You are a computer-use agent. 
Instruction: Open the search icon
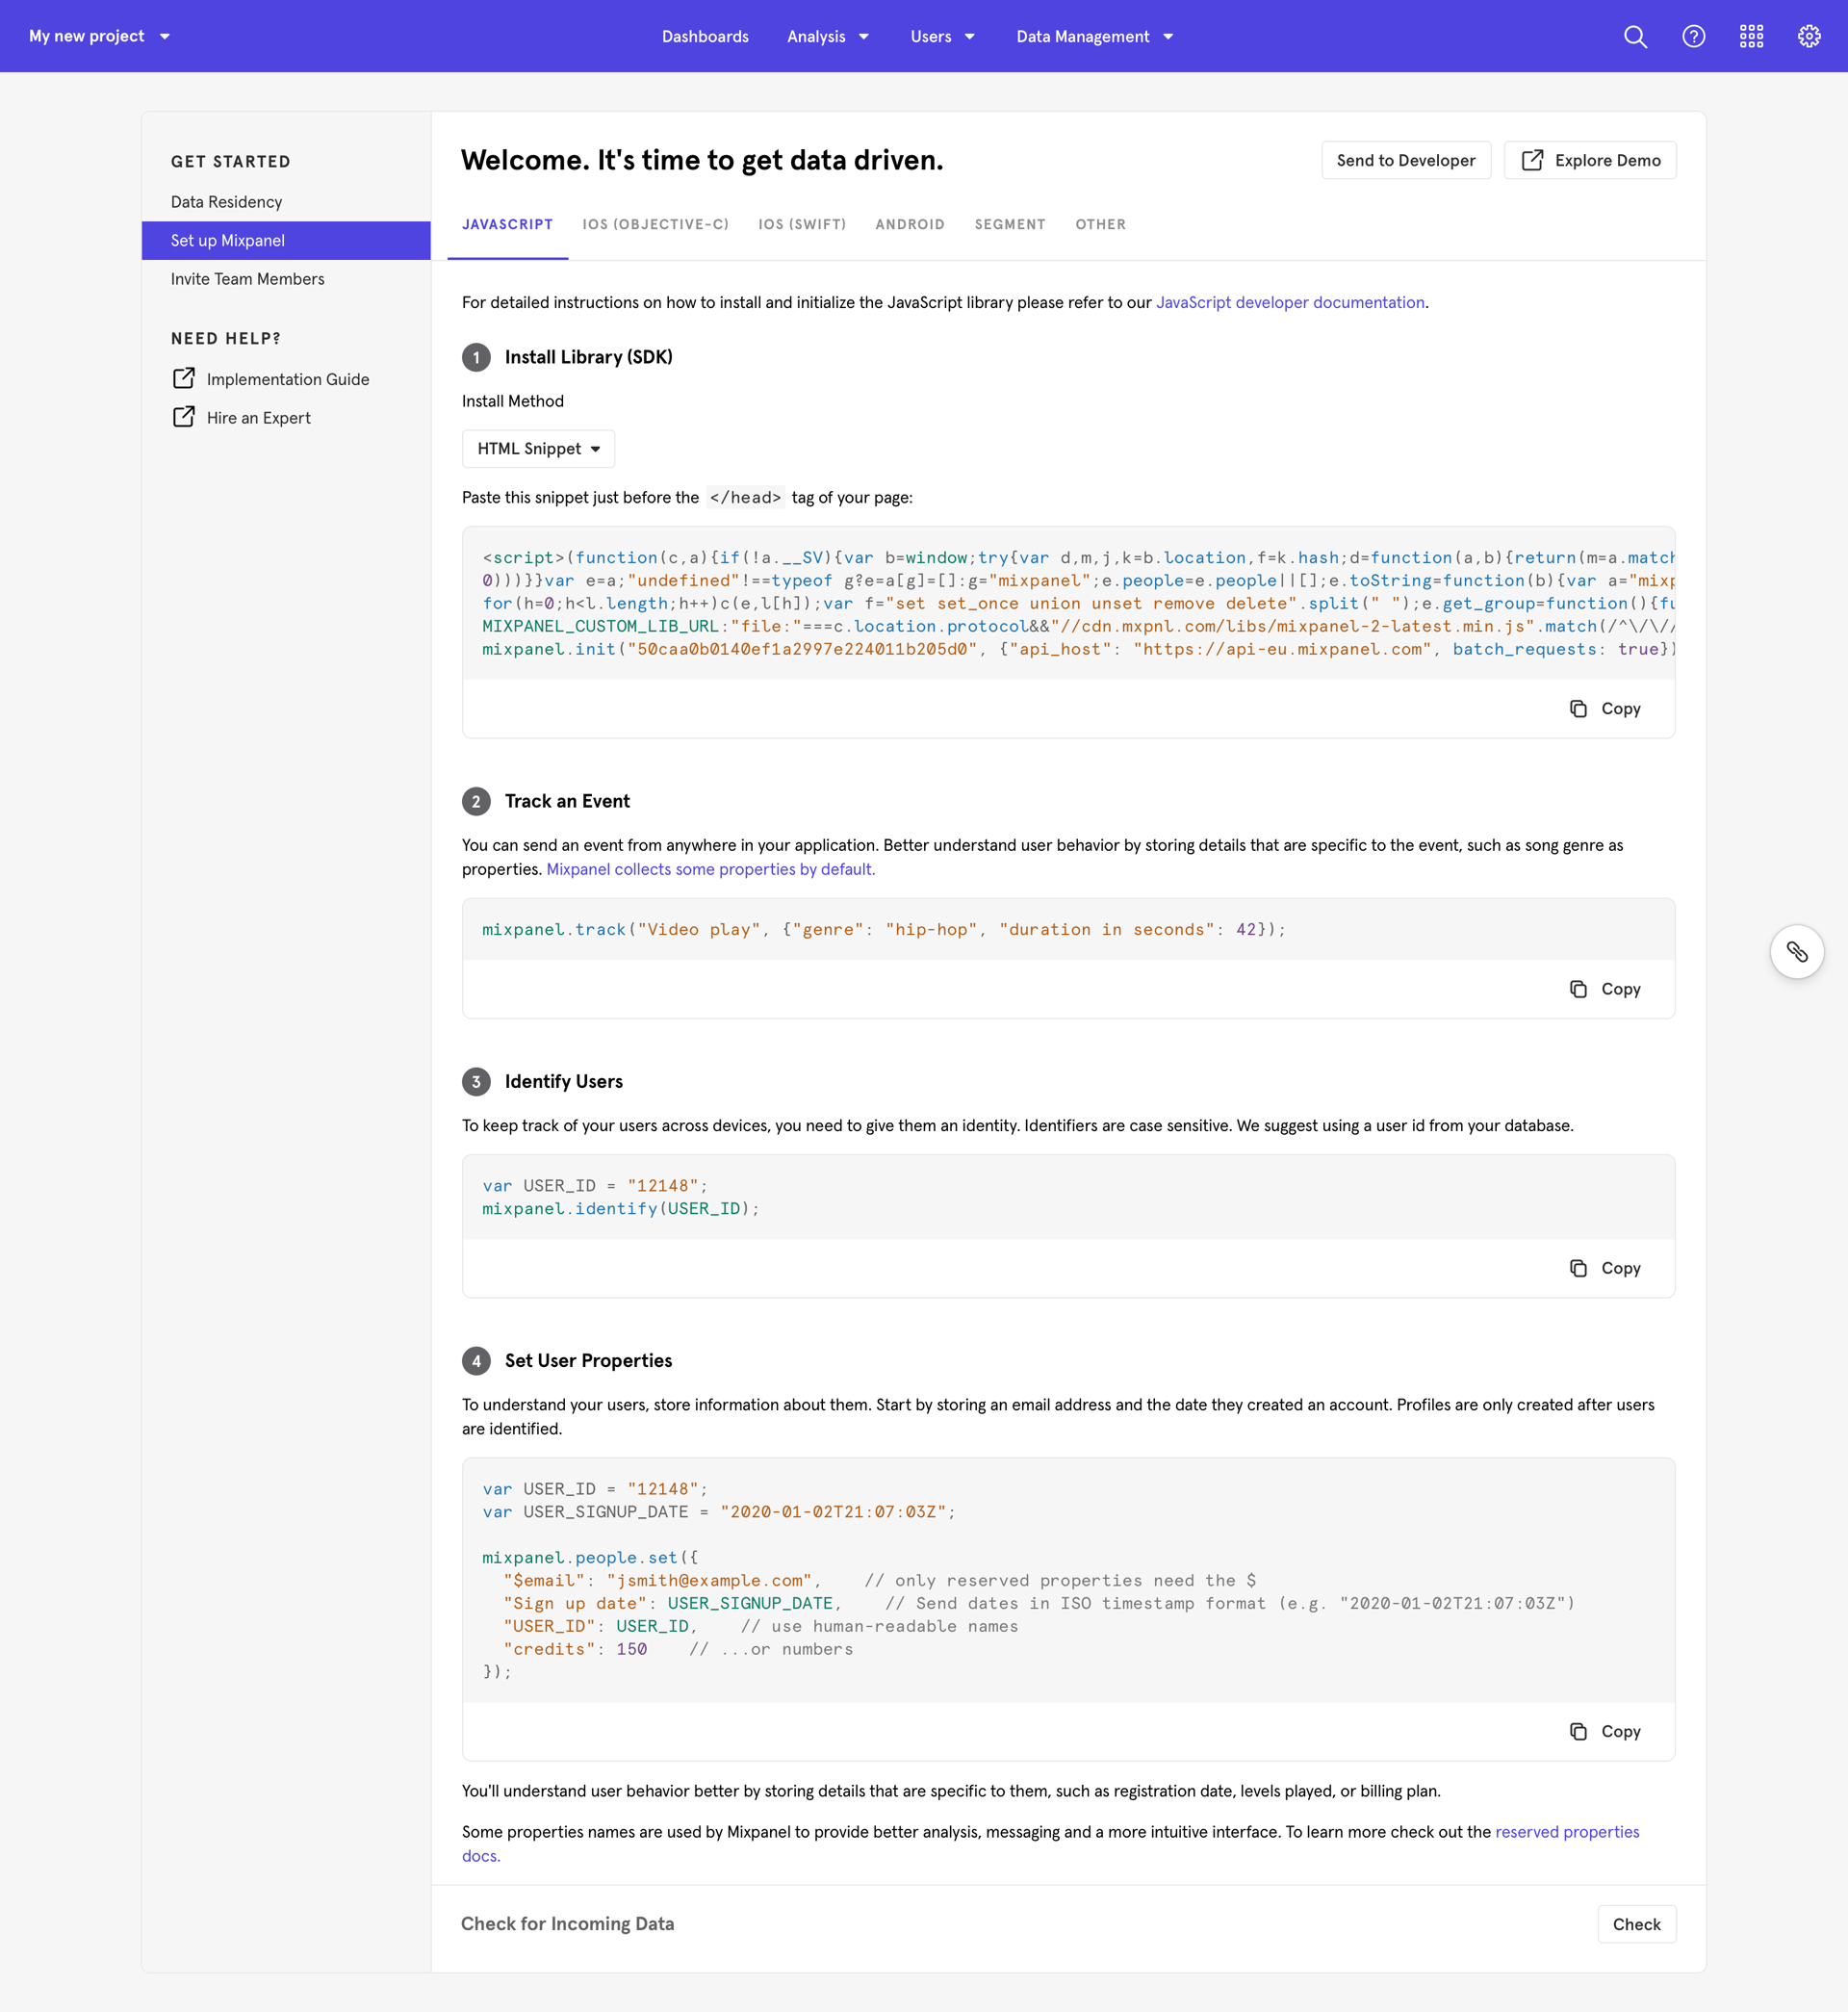tap(1635, 36)
